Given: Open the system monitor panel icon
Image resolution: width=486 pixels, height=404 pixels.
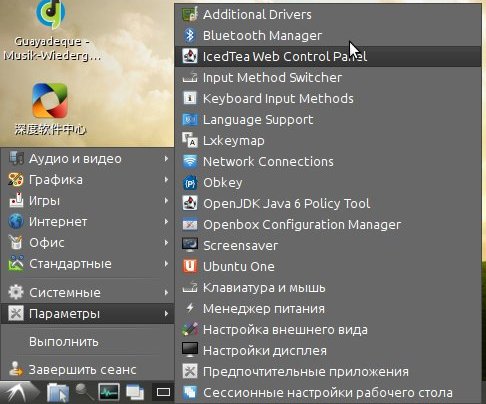Looking at the screenshot, I should (109, 392).
